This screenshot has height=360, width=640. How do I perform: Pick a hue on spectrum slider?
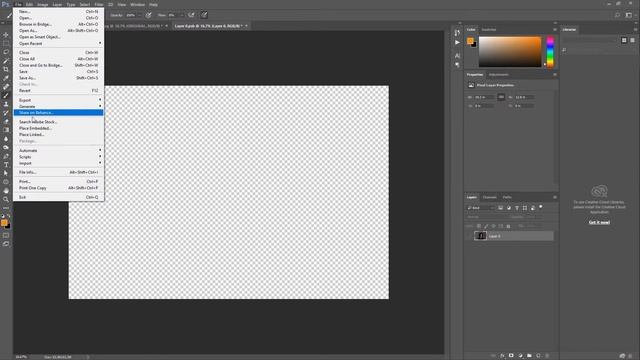(550, 51)
